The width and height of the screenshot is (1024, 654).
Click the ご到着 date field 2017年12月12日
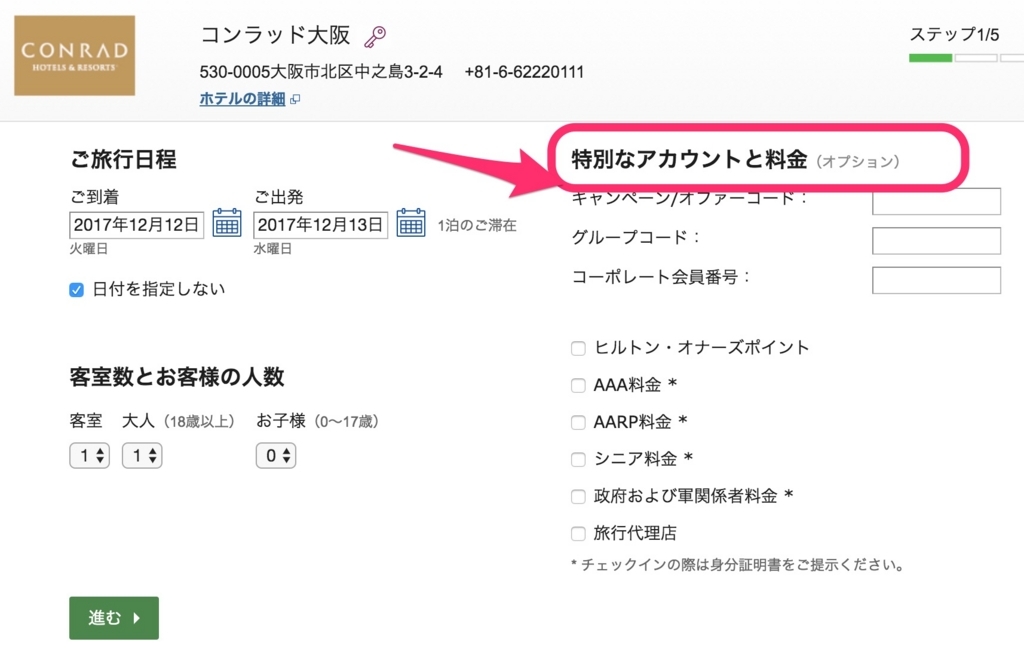(x=136, y=225)
